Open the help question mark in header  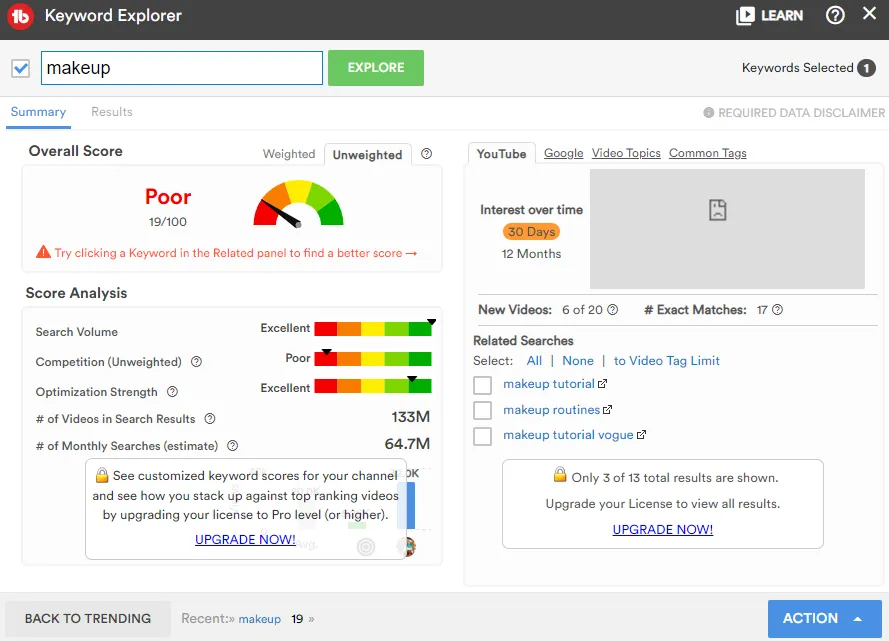point(835,15)
